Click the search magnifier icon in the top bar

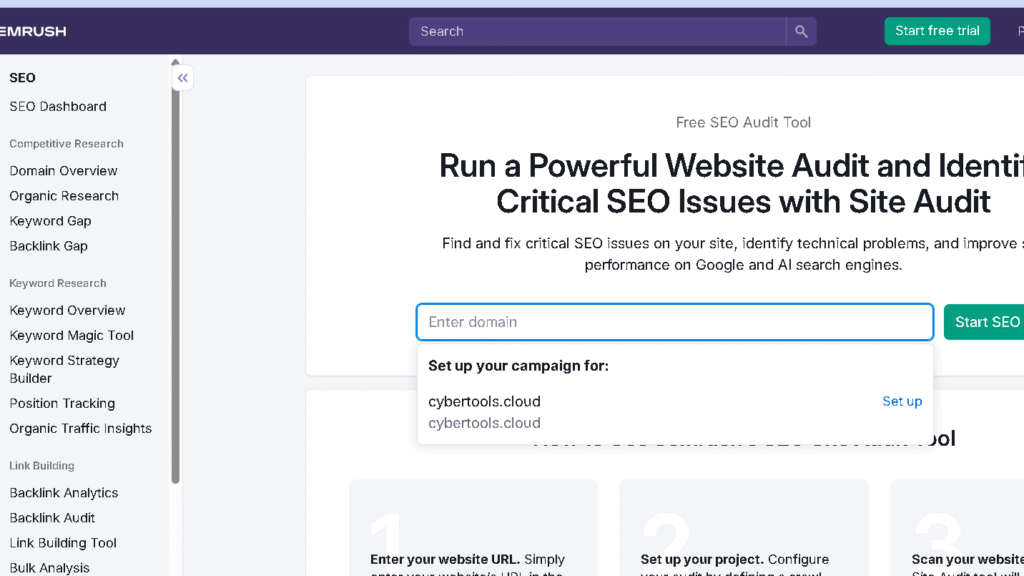(x=801, y=31)
